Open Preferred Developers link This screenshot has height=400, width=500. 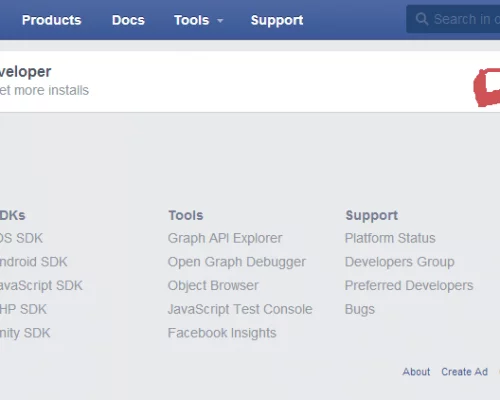tap(409, 286)
